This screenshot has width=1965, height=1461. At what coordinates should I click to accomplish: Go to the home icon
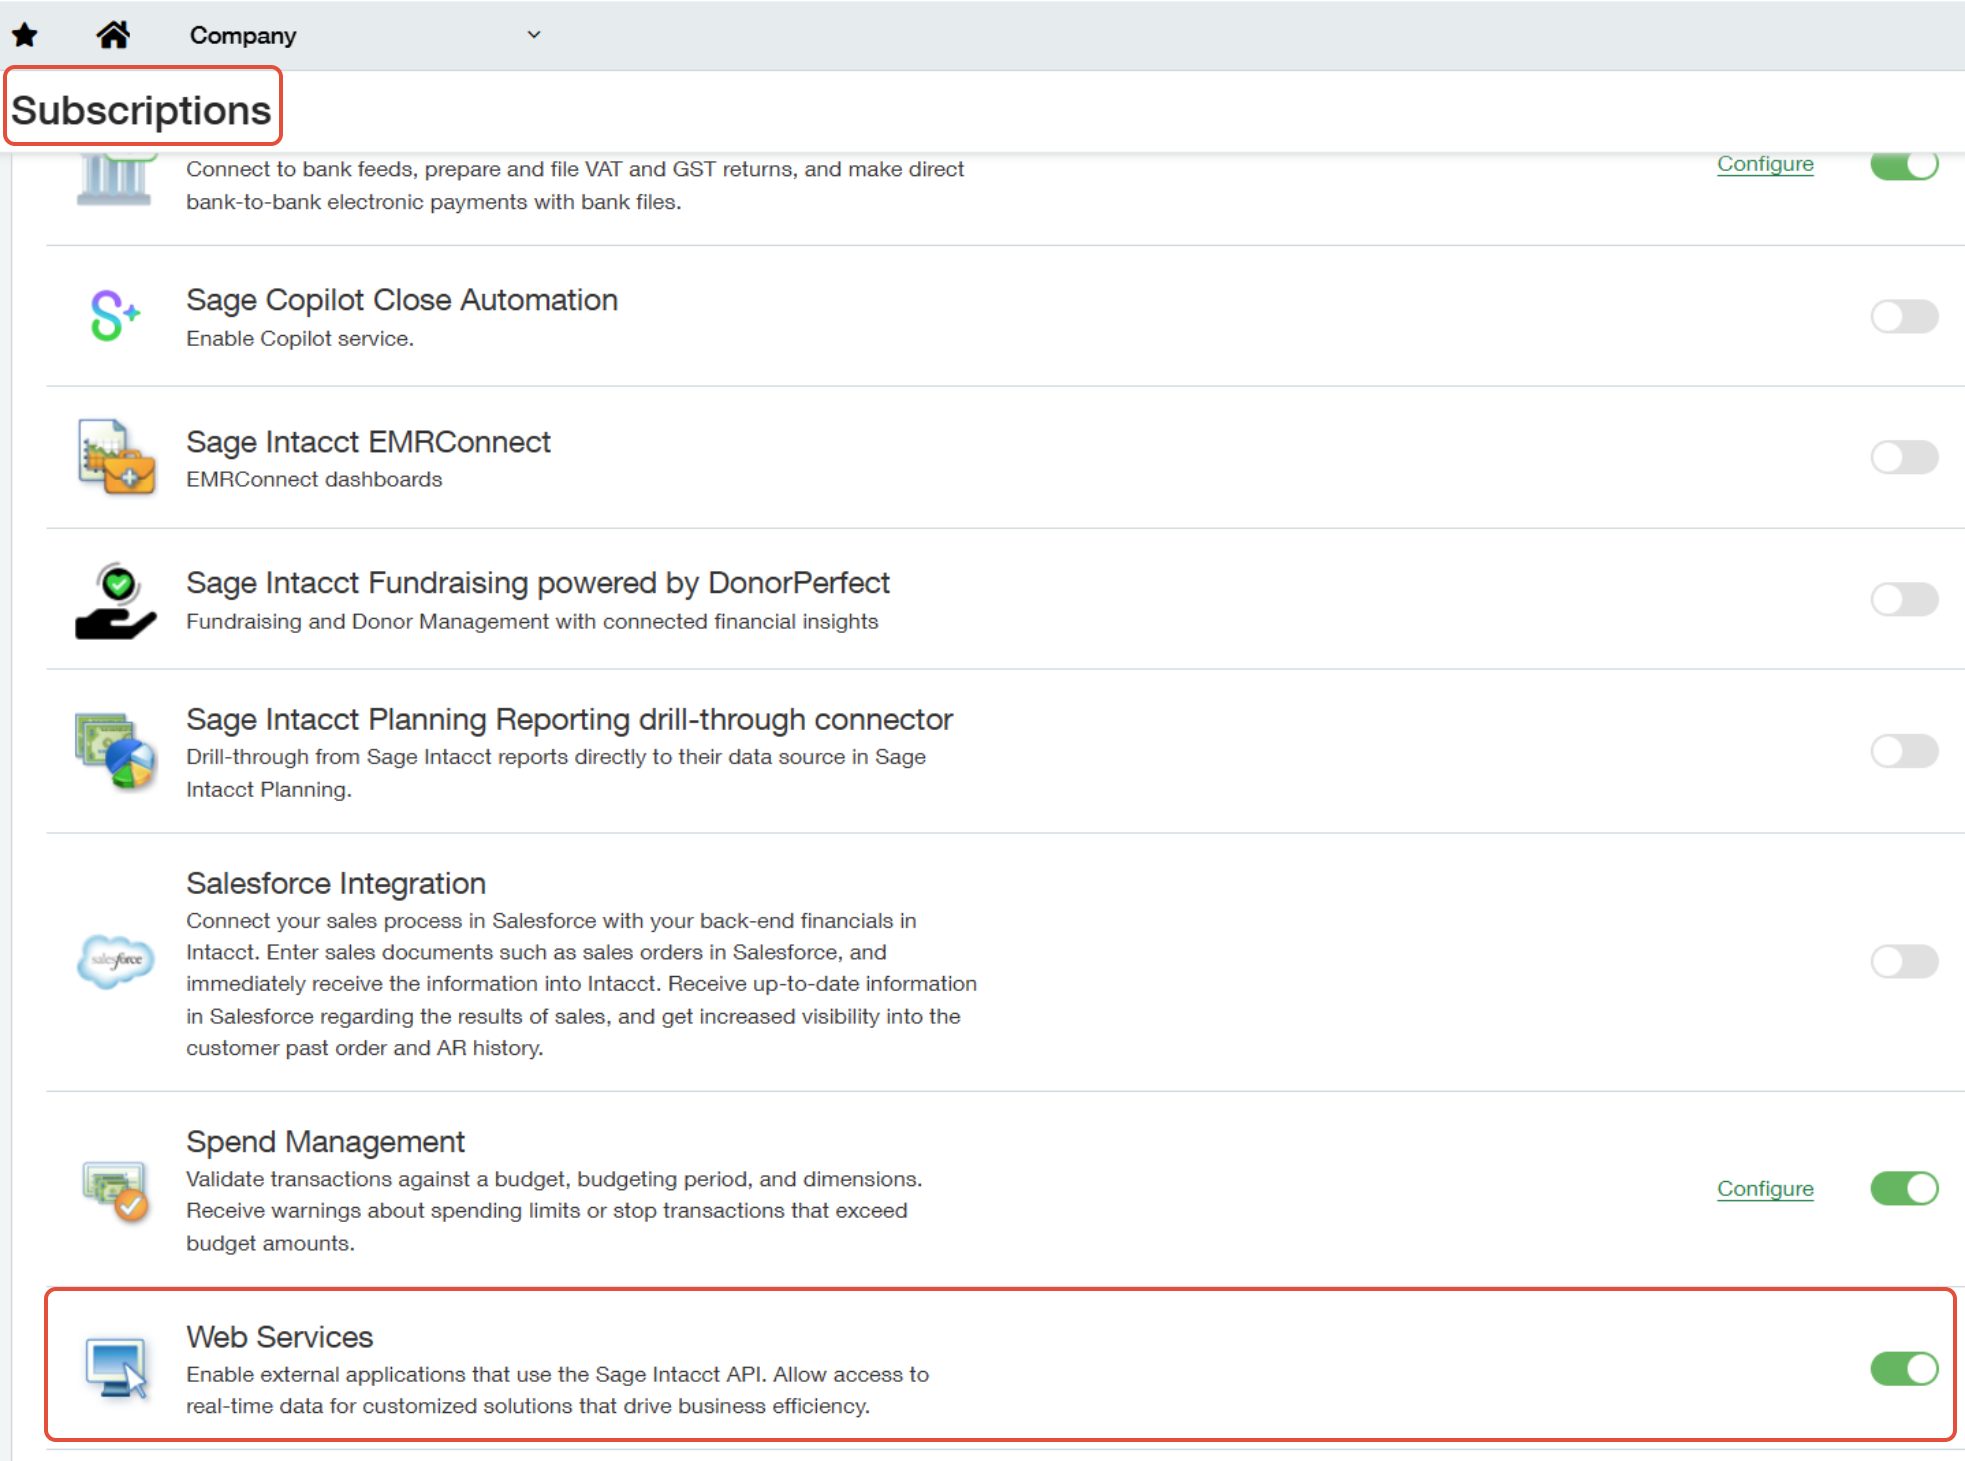pos(113,35)
